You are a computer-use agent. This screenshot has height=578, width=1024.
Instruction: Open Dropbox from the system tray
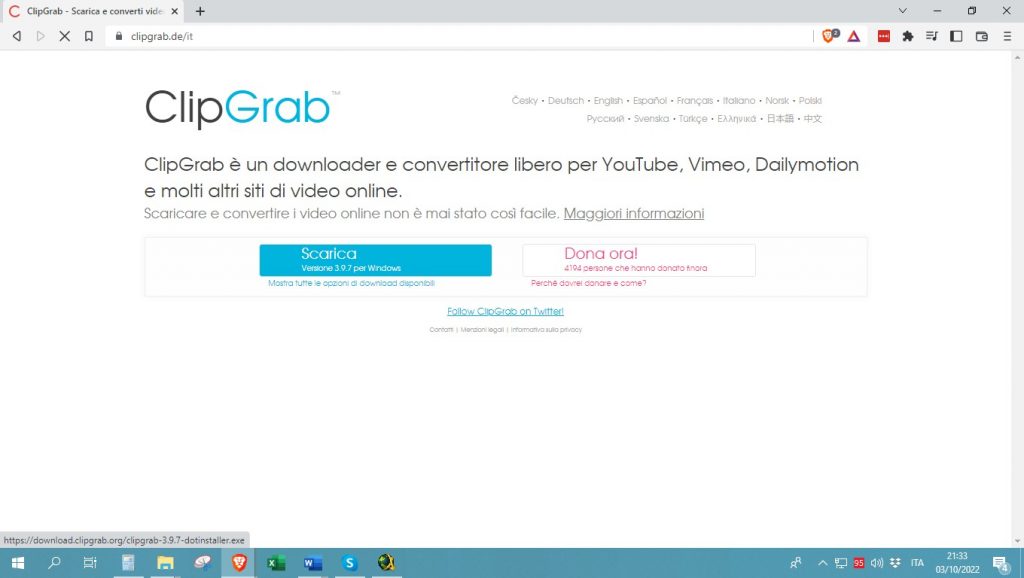(x=896, y=563)
